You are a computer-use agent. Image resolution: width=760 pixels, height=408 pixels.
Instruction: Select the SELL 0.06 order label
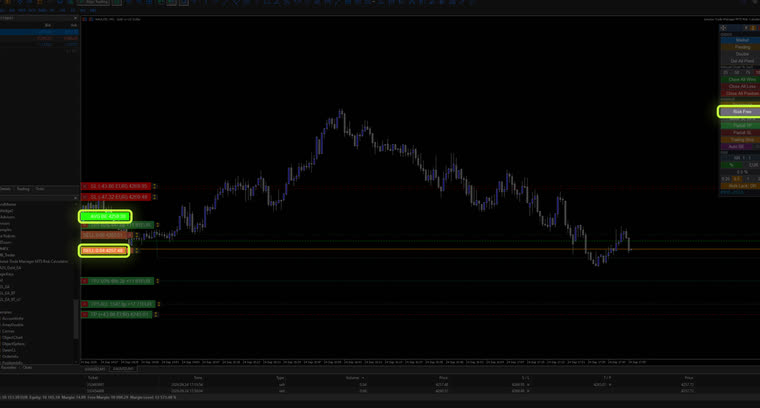(x=105, y=235)
